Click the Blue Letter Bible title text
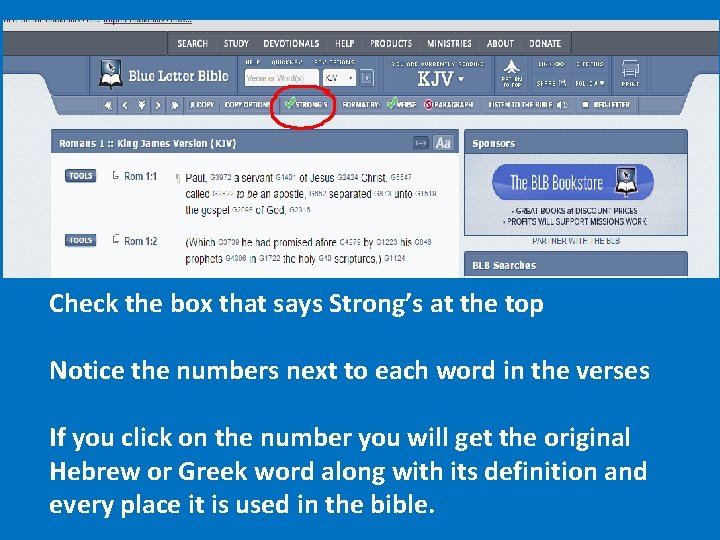The height and width of the screenshot is (540, 720). pos(178,76)
